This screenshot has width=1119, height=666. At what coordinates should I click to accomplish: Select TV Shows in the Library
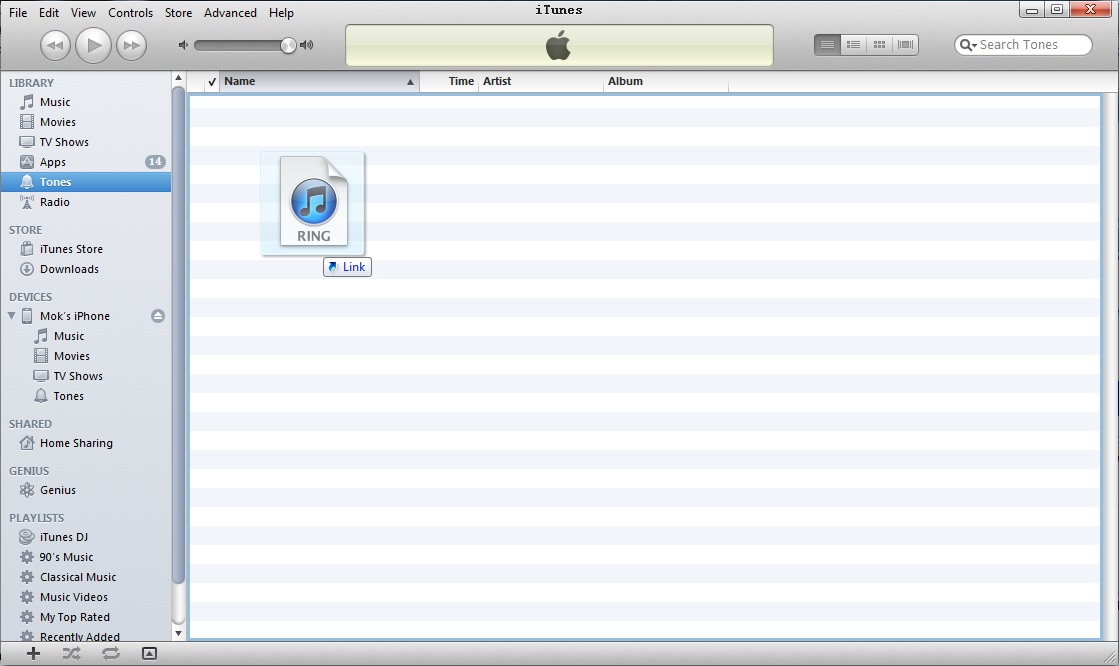[x=86, y=142]
